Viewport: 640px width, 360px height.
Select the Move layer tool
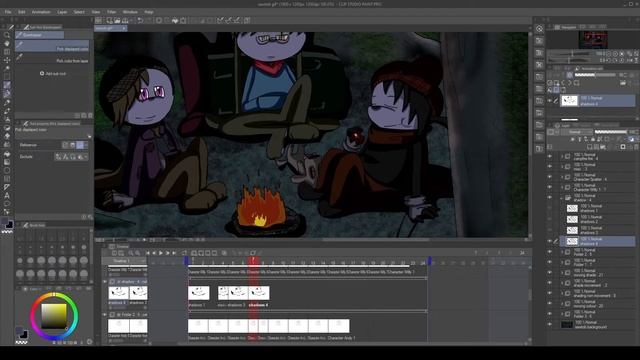point(7,60)
